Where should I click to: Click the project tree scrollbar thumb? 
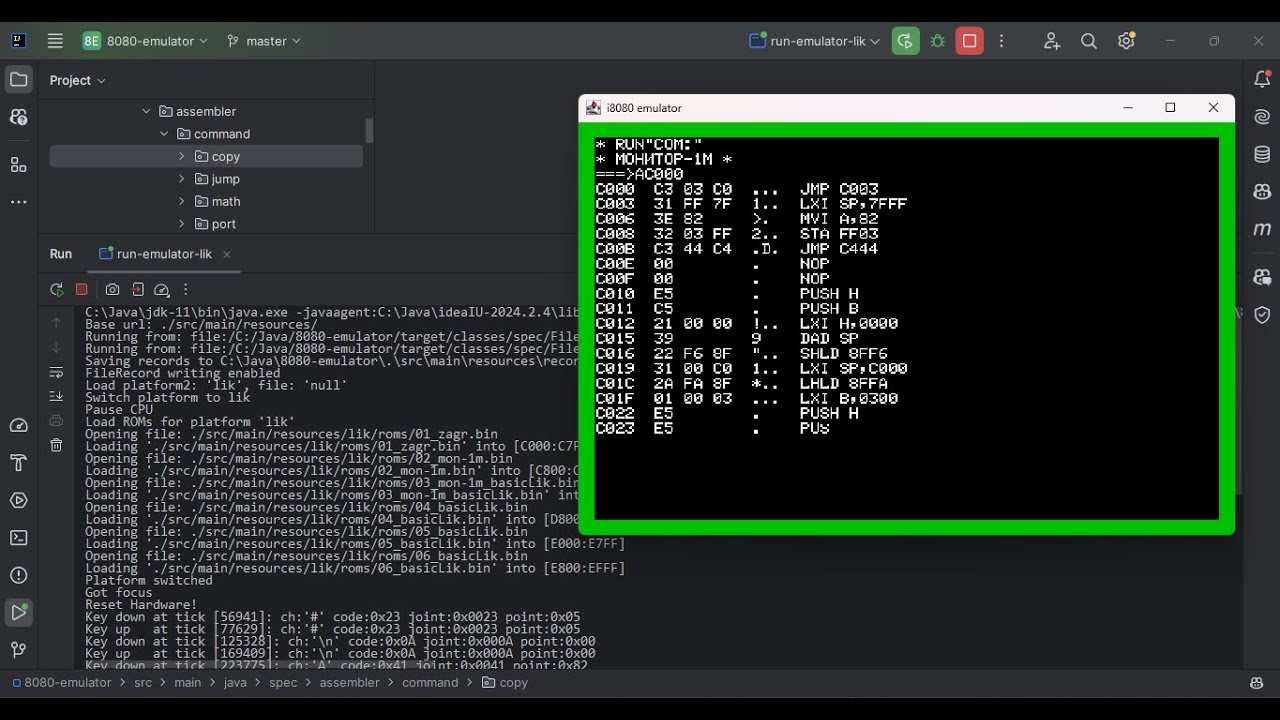tap(369, 131)
